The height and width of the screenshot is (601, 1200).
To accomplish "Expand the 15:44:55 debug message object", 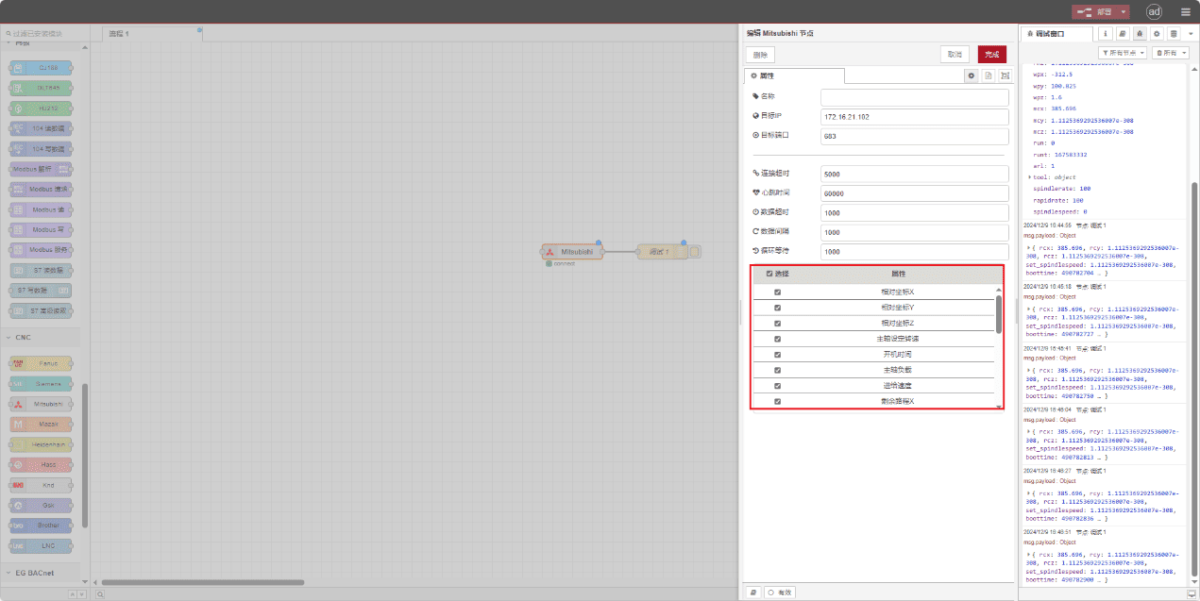I will pyautogui.click(x=1029, y=246).
